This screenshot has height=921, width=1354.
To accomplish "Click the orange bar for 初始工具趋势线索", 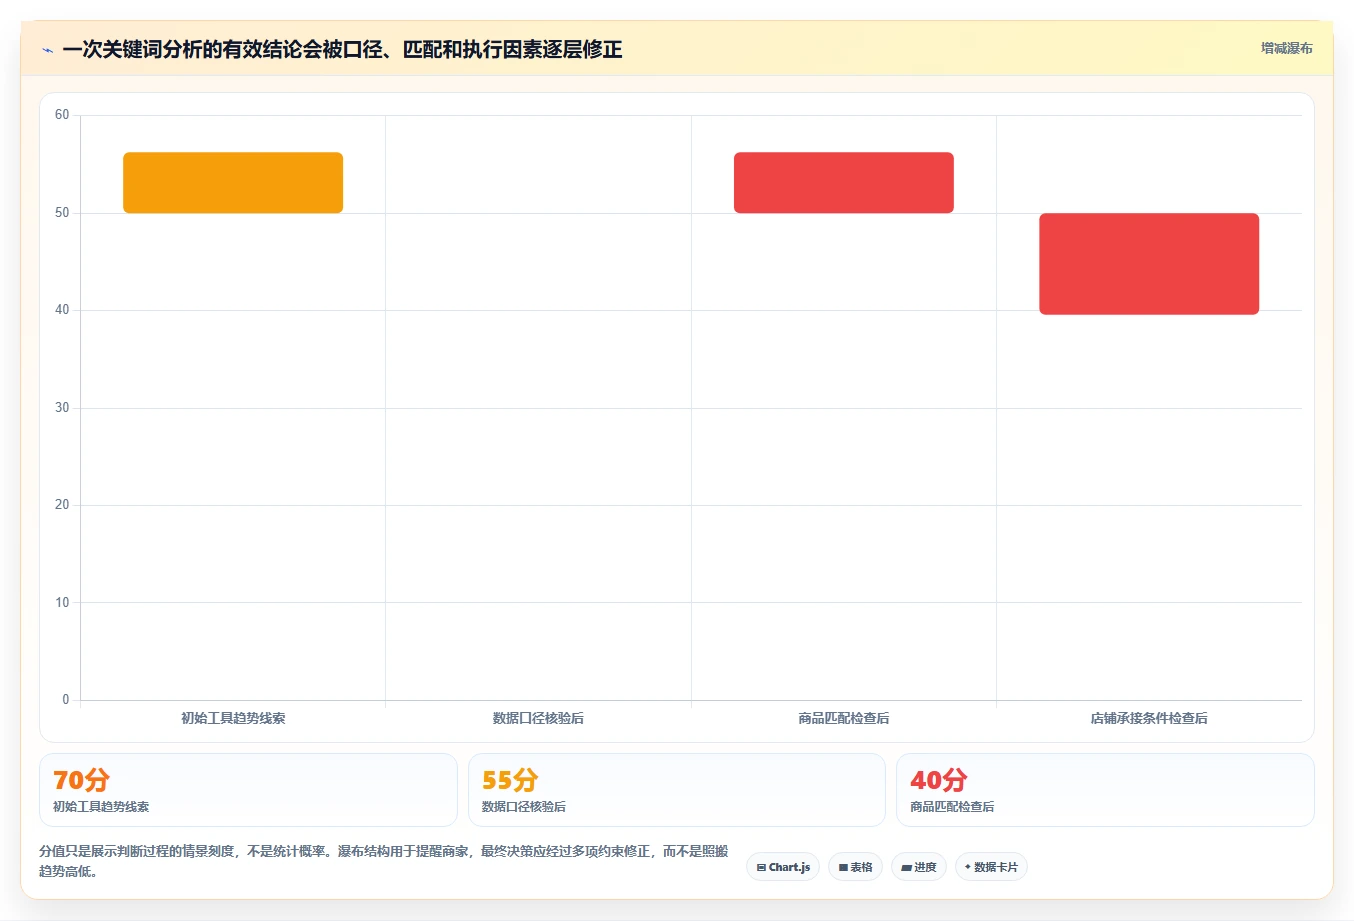I will pos(233,182).
